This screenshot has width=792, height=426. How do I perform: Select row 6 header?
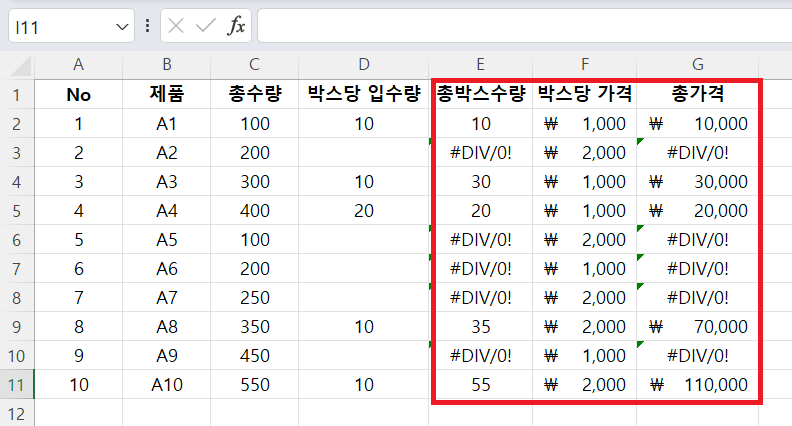17,240
